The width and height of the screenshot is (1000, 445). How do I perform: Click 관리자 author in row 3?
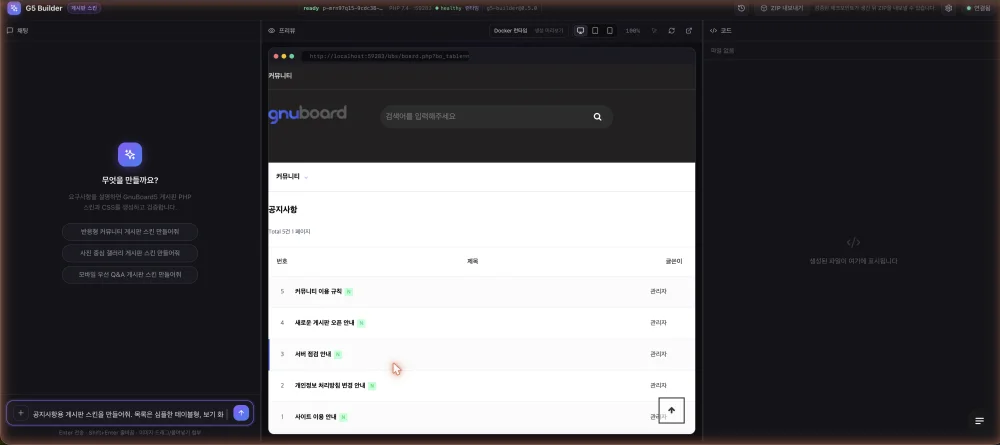pyautogui.click(x=658, y=354)
